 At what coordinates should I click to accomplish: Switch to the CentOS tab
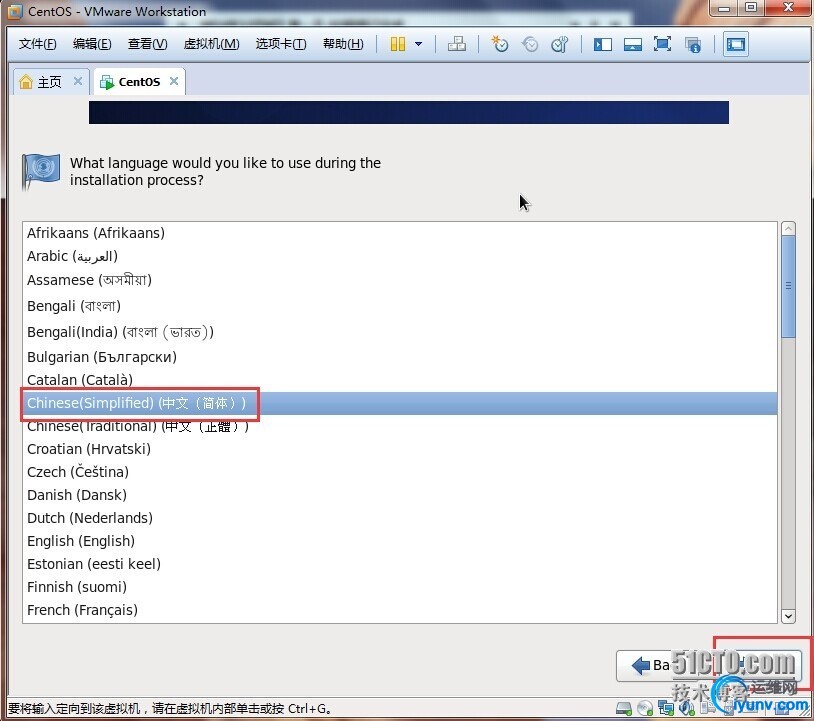click(139, 81)
